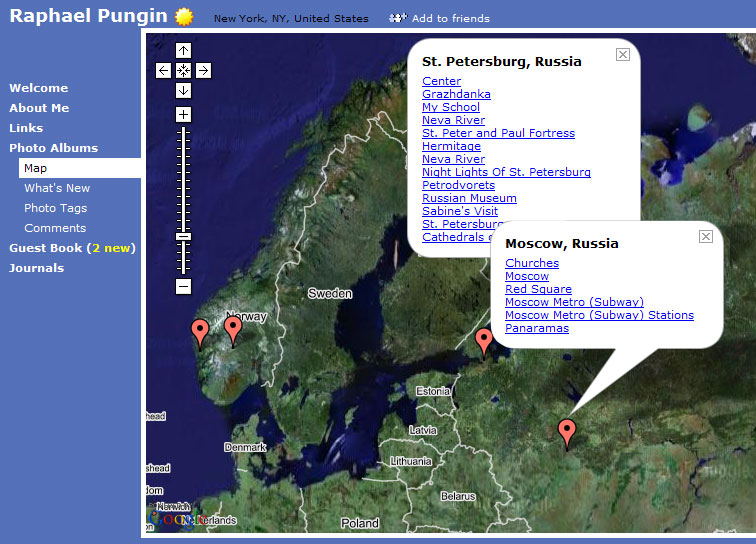Open the Journals section
756x544 pixels.
(x=37, y=268)
